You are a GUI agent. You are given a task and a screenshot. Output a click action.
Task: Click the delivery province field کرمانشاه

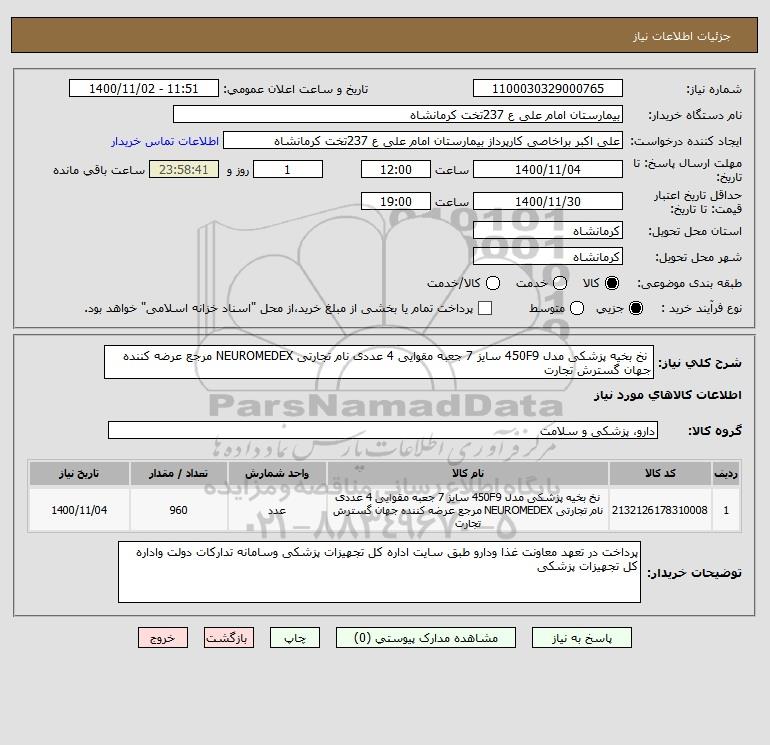(548, 230)
